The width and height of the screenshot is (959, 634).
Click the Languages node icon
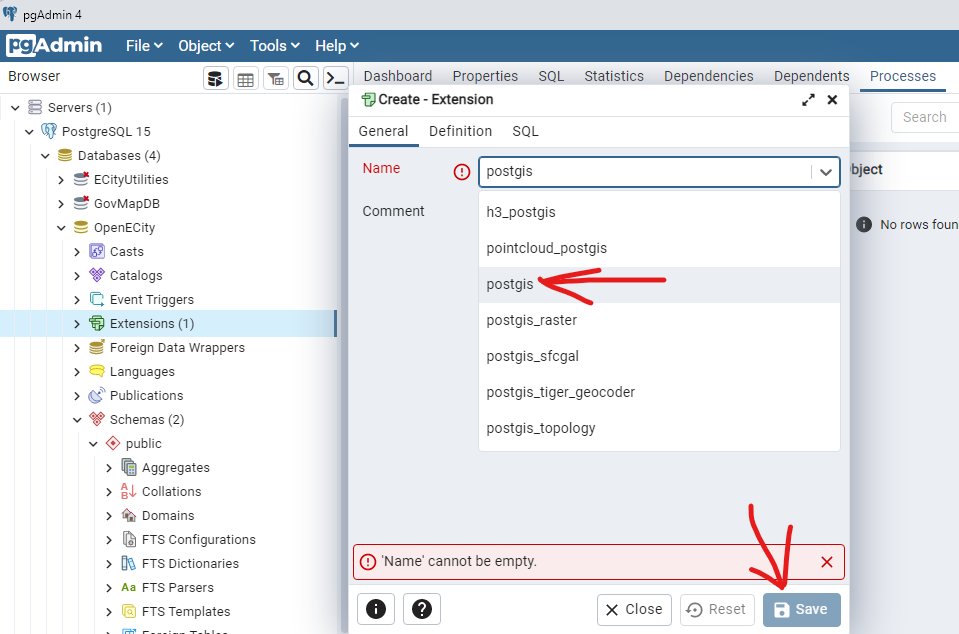97,371
